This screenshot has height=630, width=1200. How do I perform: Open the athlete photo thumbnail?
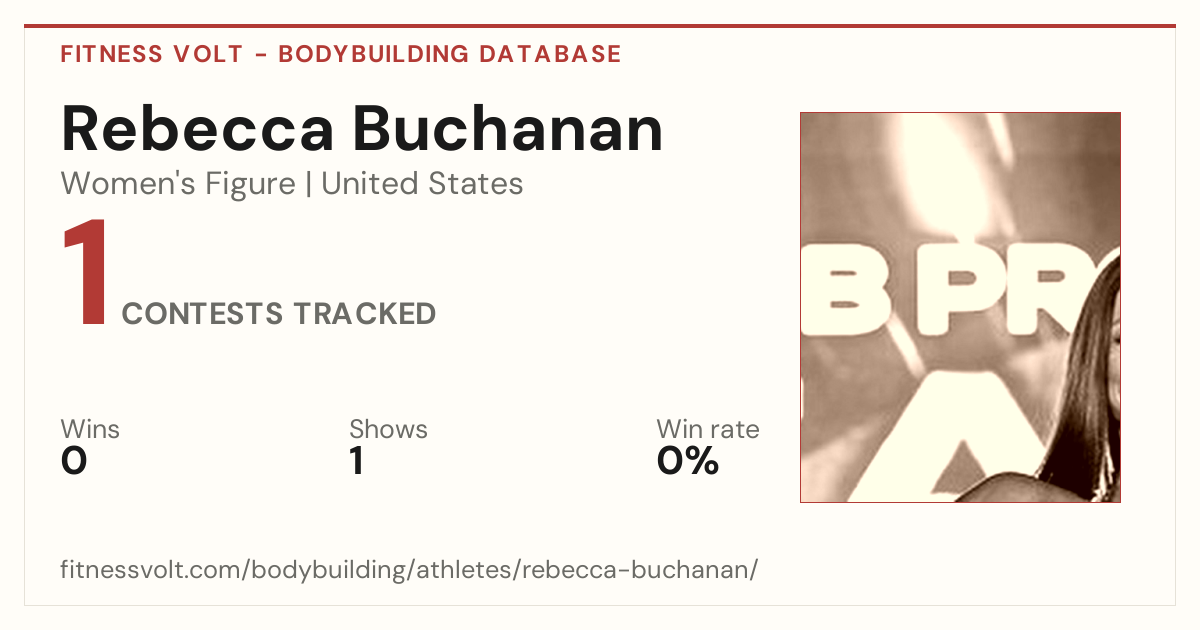coord(960,307)
